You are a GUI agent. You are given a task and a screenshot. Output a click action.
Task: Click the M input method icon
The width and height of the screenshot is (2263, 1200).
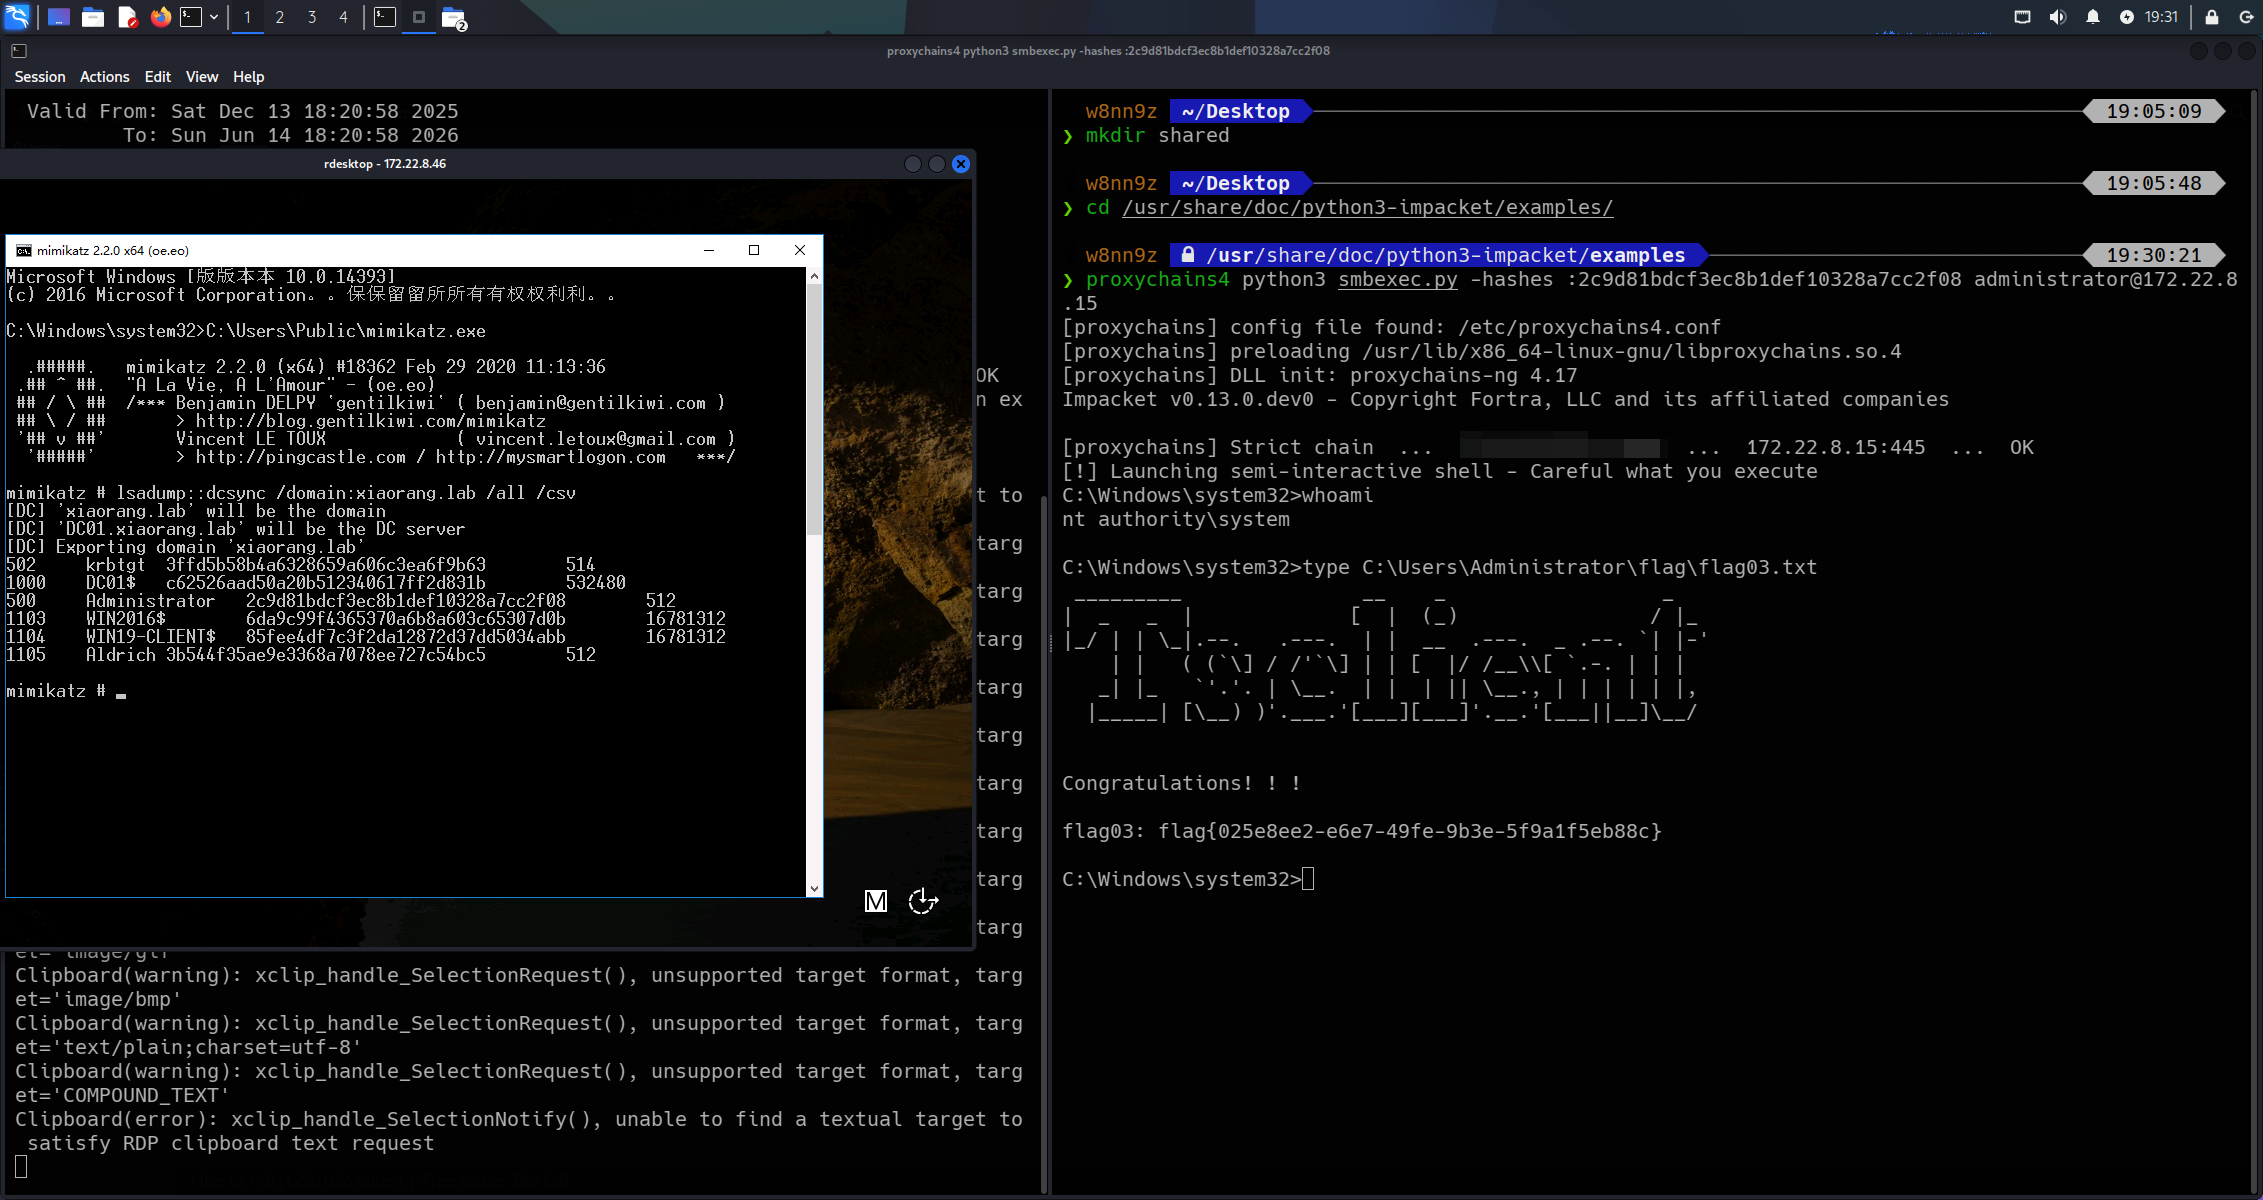coord(875,901)
